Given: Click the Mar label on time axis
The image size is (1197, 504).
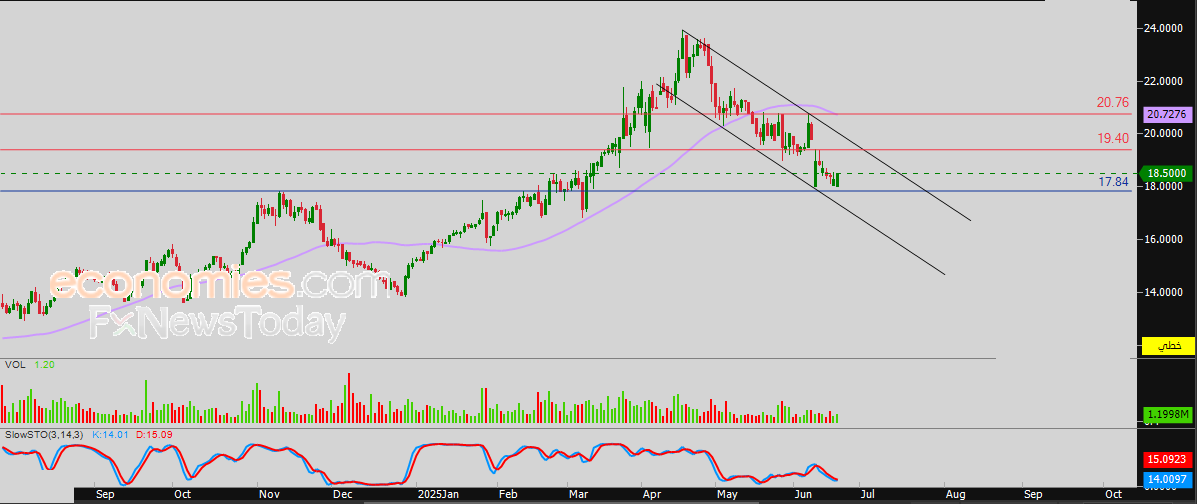Looking at the screenshot, I should click(x=578, y=495).
